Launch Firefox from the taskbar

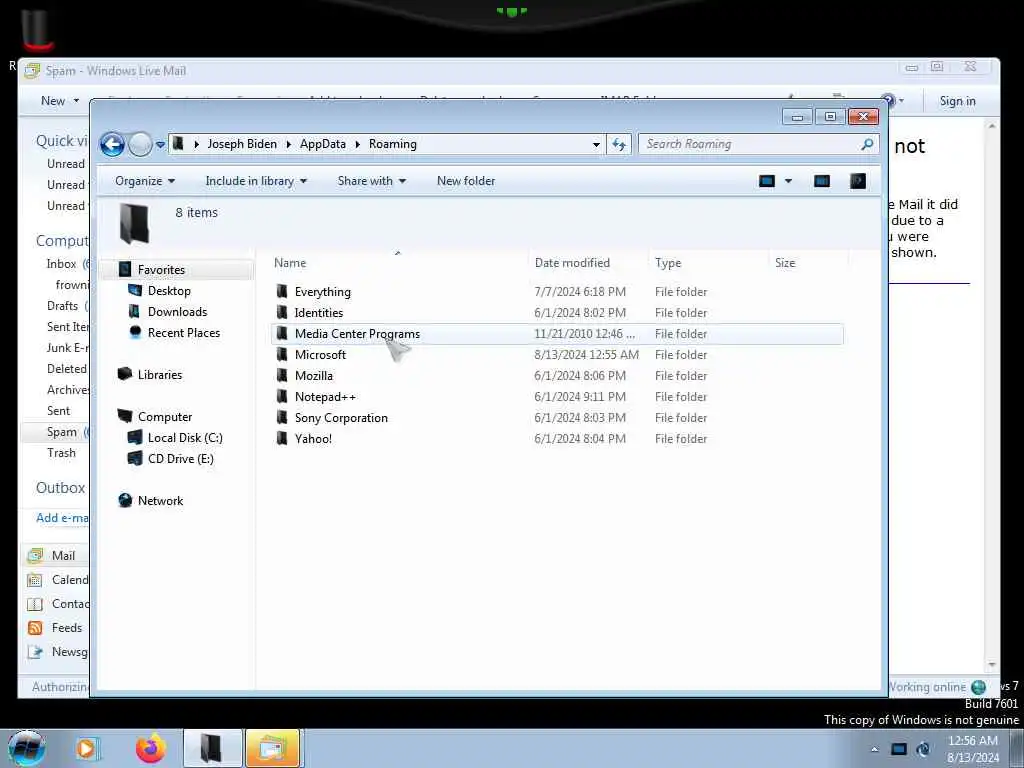[x=150, y=748]
